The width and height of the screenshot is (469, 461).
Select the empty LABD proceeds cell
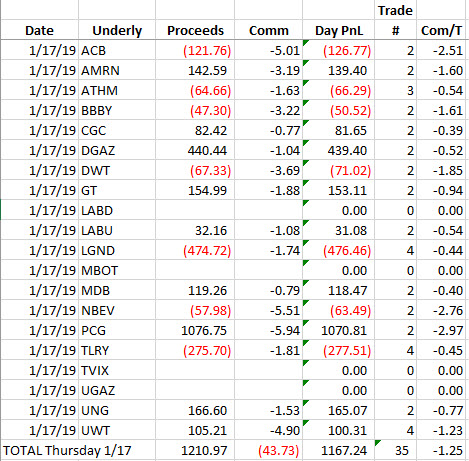(195, 210)
